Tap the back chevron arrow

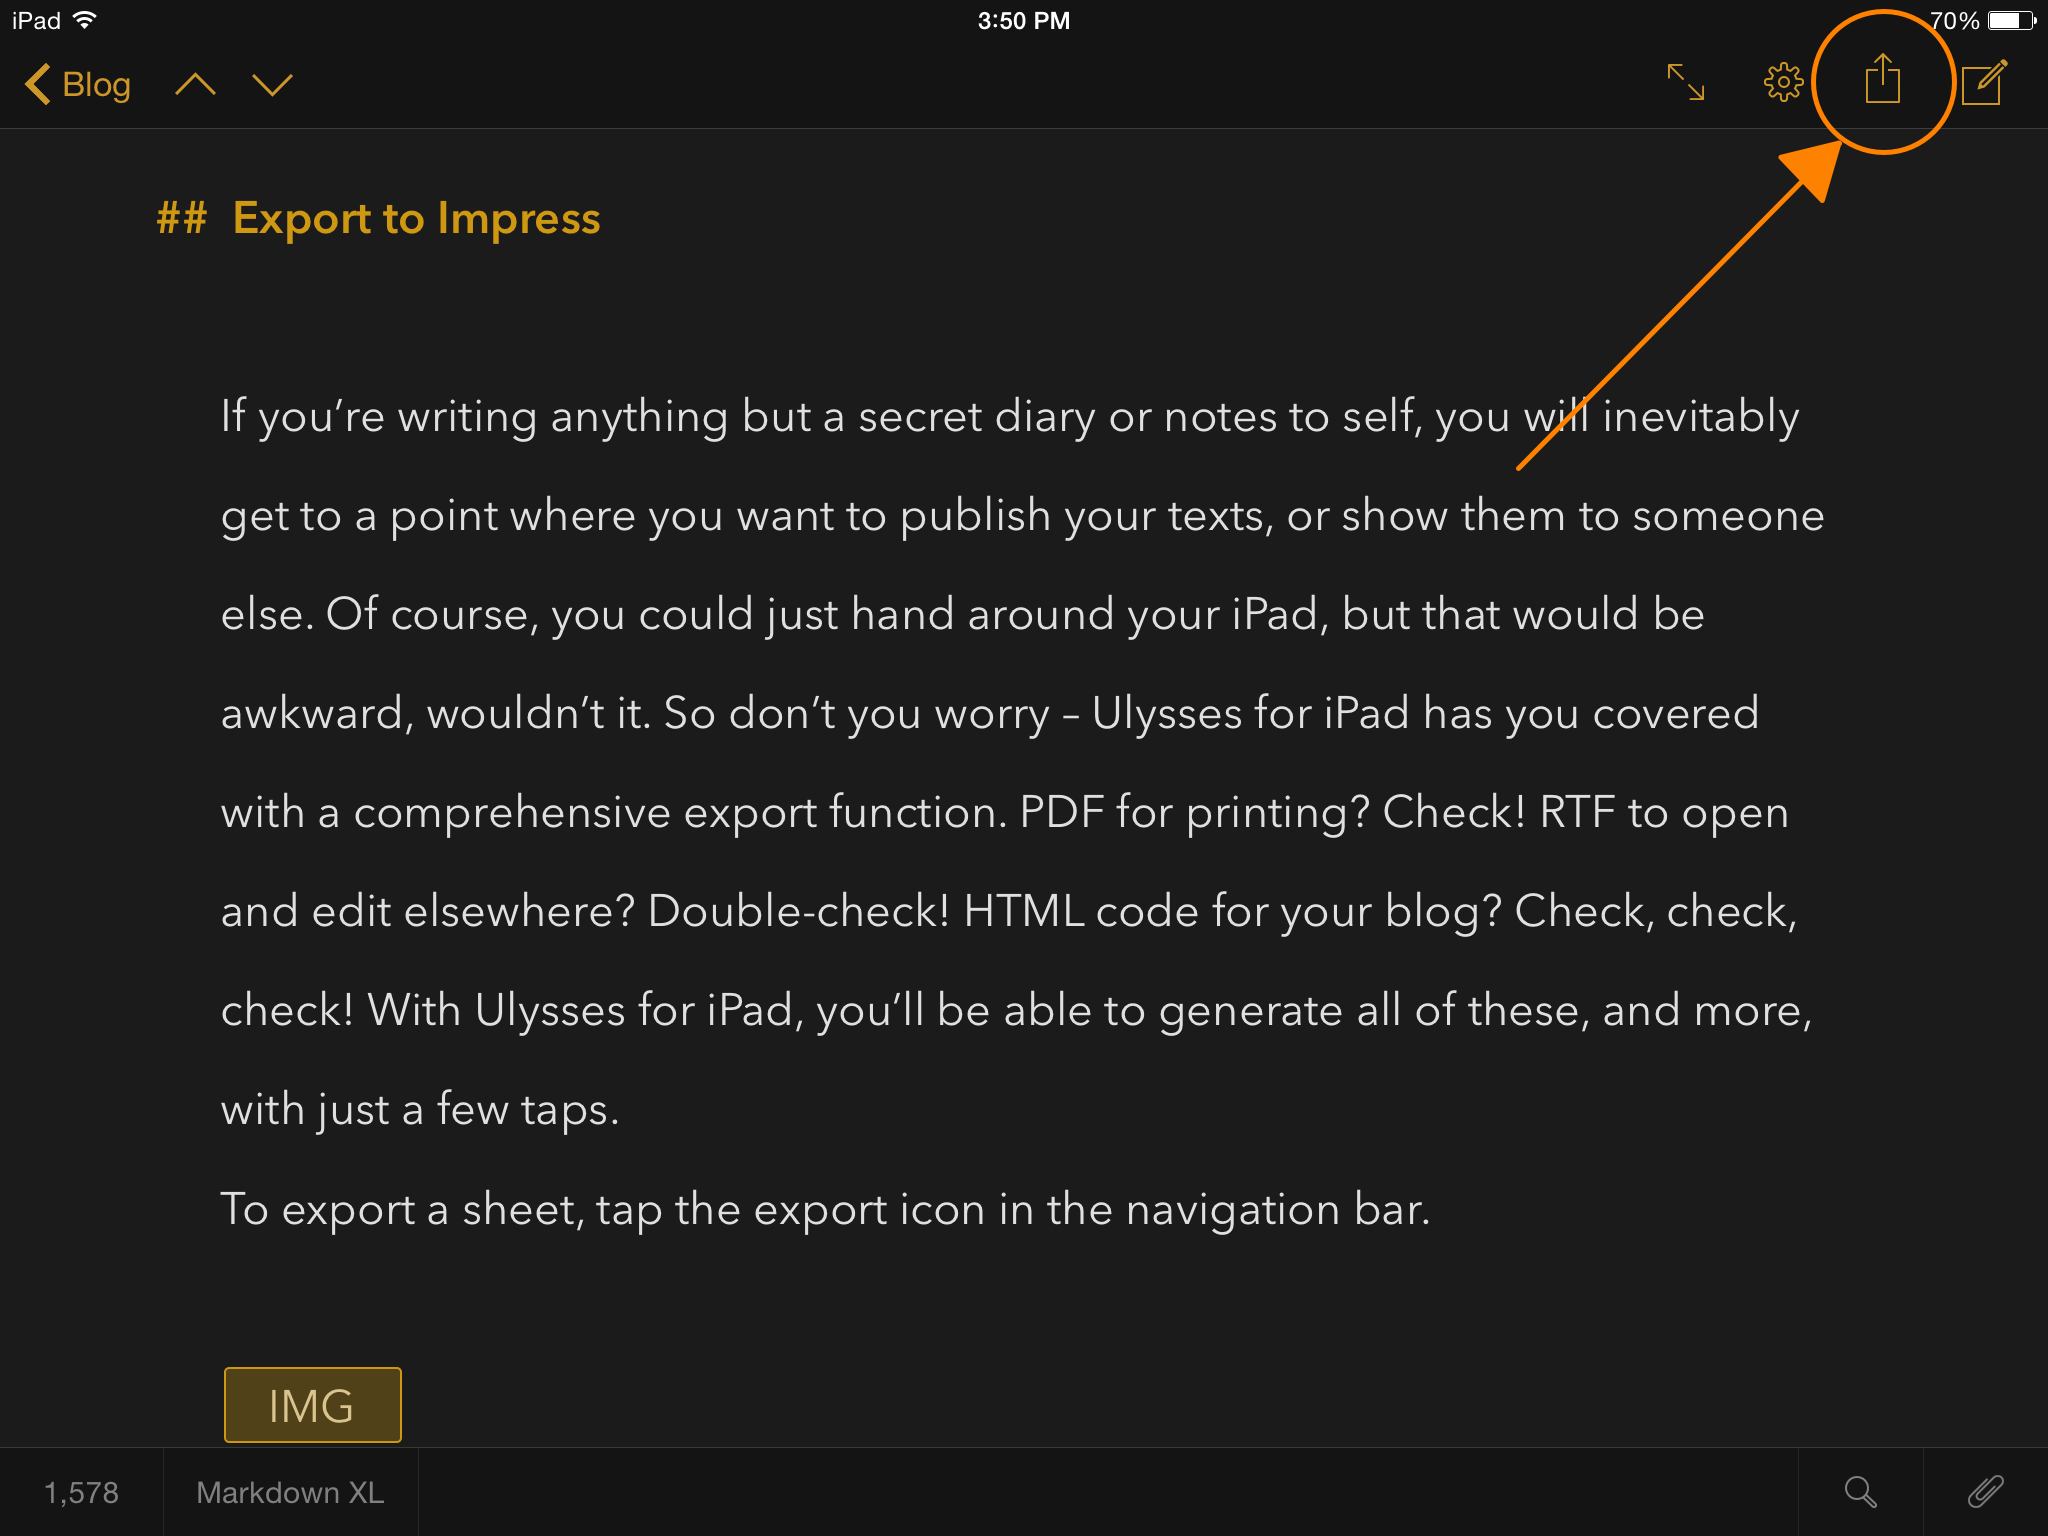[37, 85]
